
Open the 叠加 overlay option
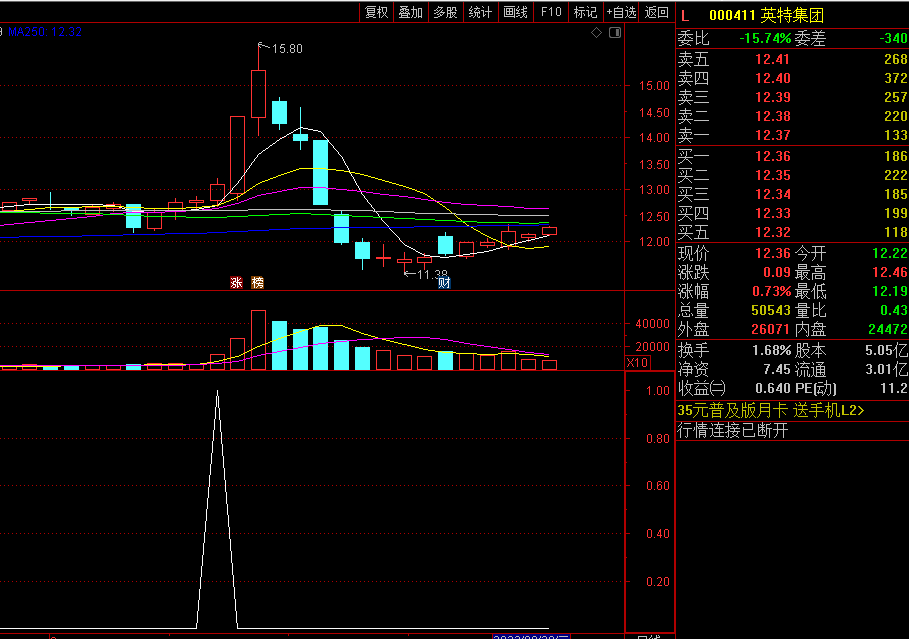410,12
